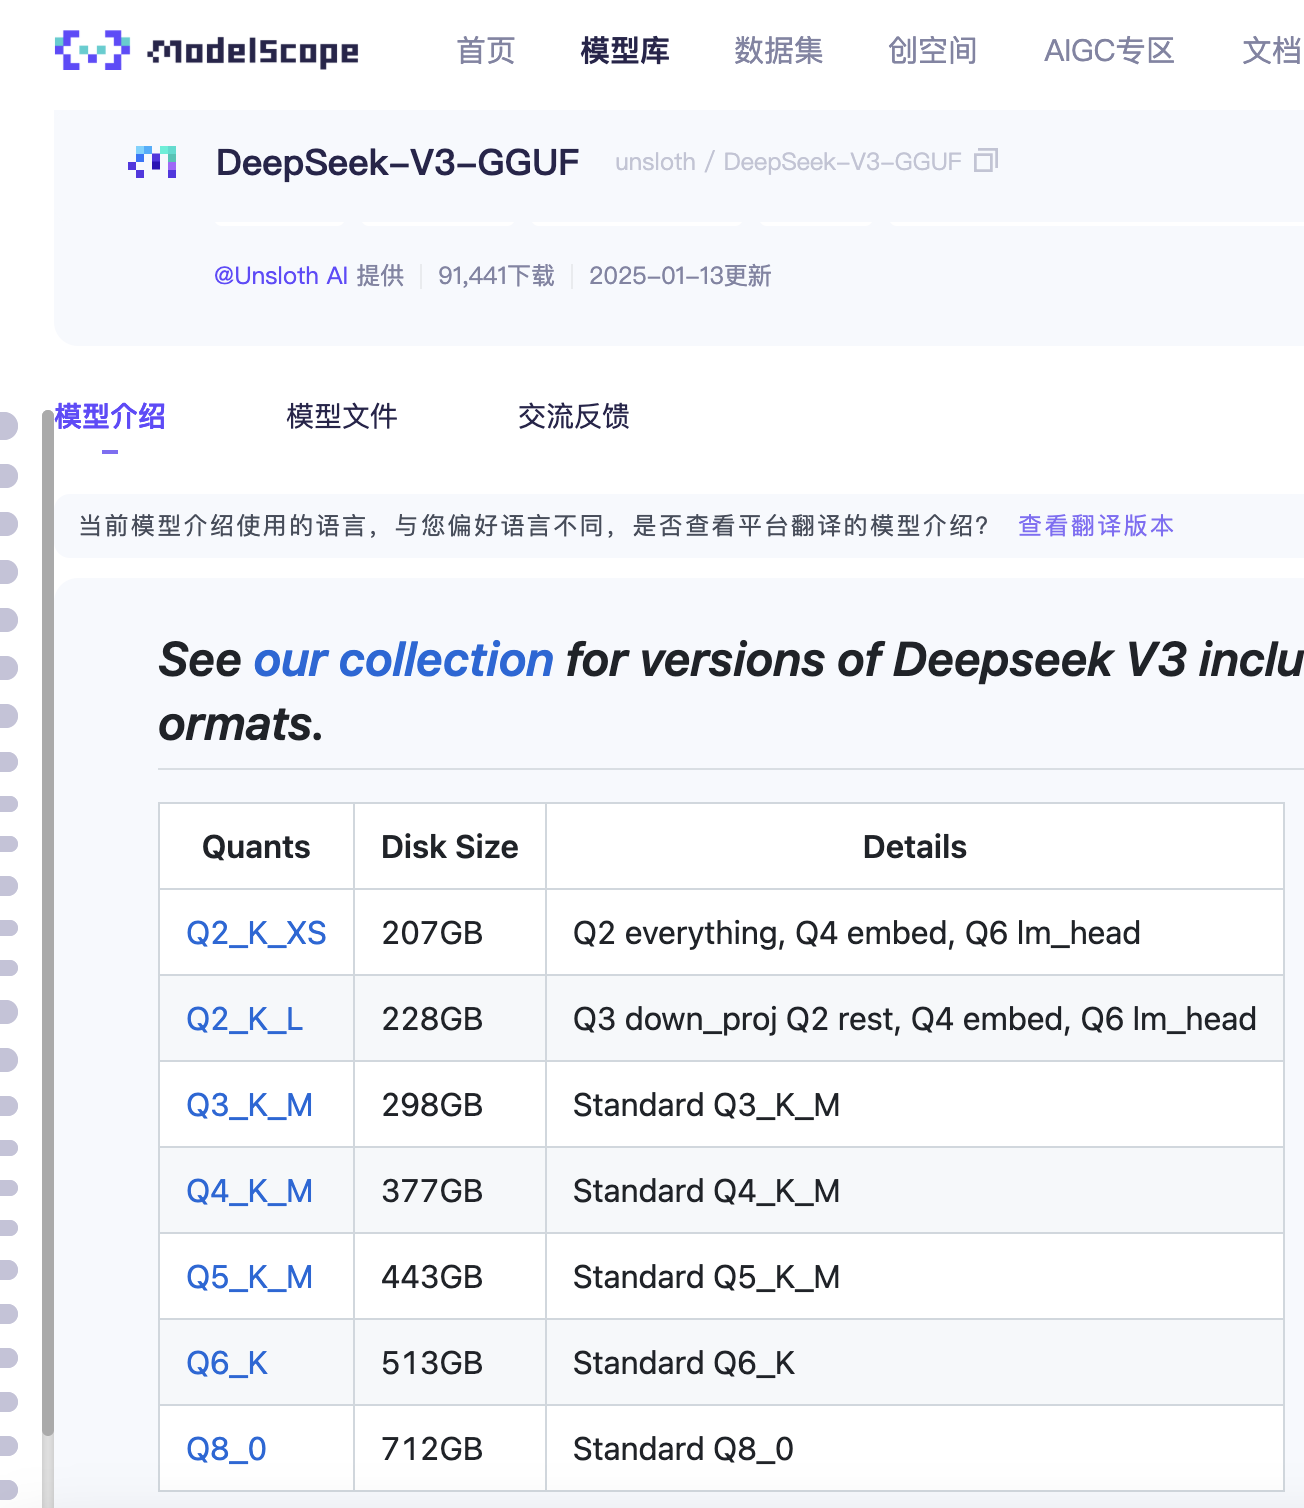
Task: Click the 模型介绍 active tab
Action: point(110,417)
